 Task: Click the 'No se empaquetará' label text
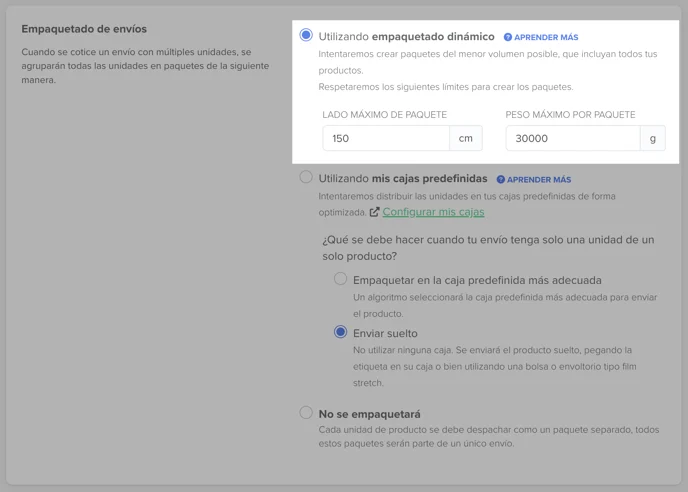tap(369, 413)
